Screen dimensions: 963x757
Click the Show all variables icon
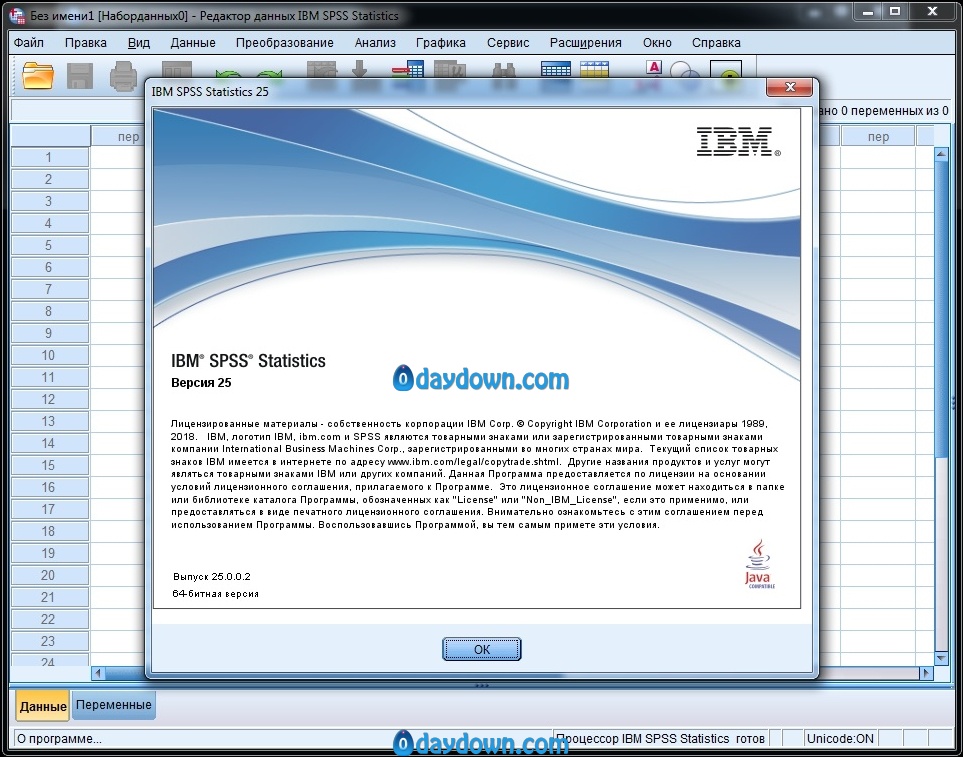click(x=726, y=69)
